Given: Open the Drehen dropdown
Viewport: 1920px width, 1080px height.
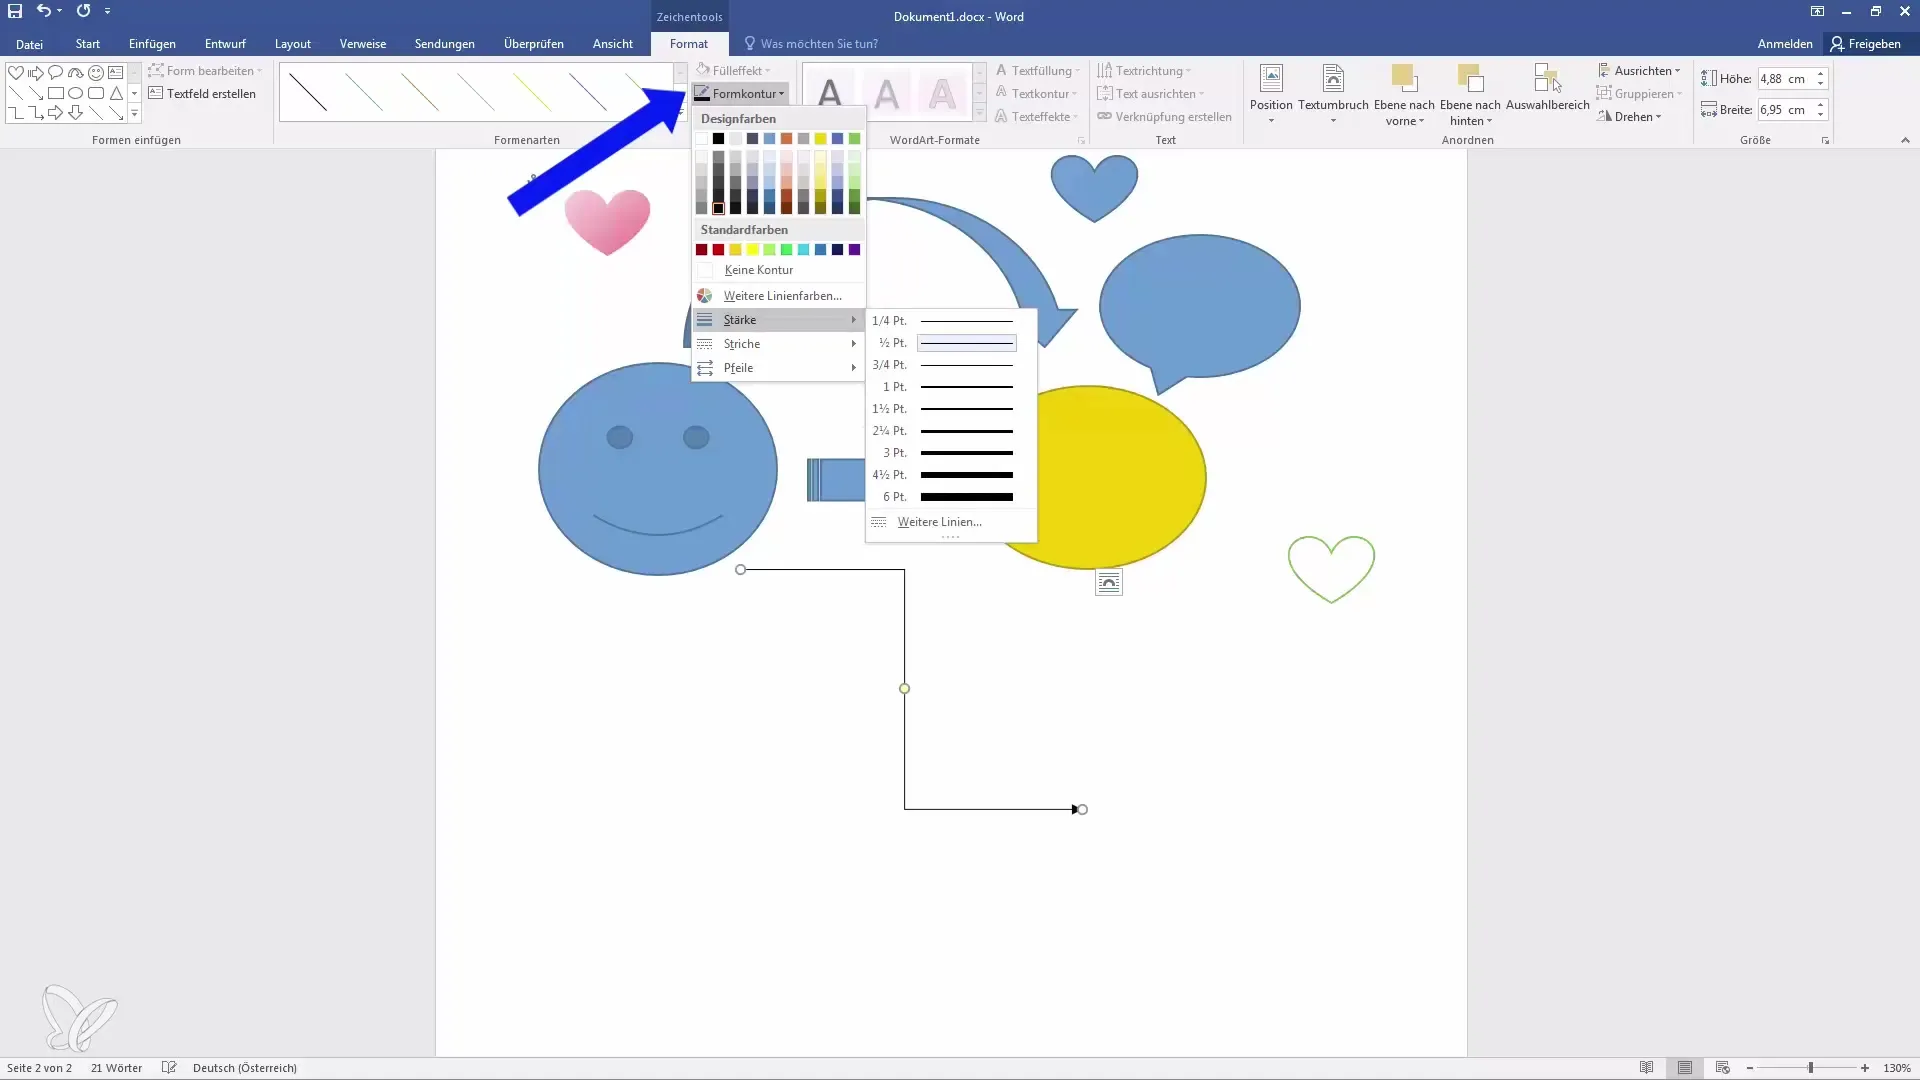Looking at the screenshot, I should (x=1629, y=117).
